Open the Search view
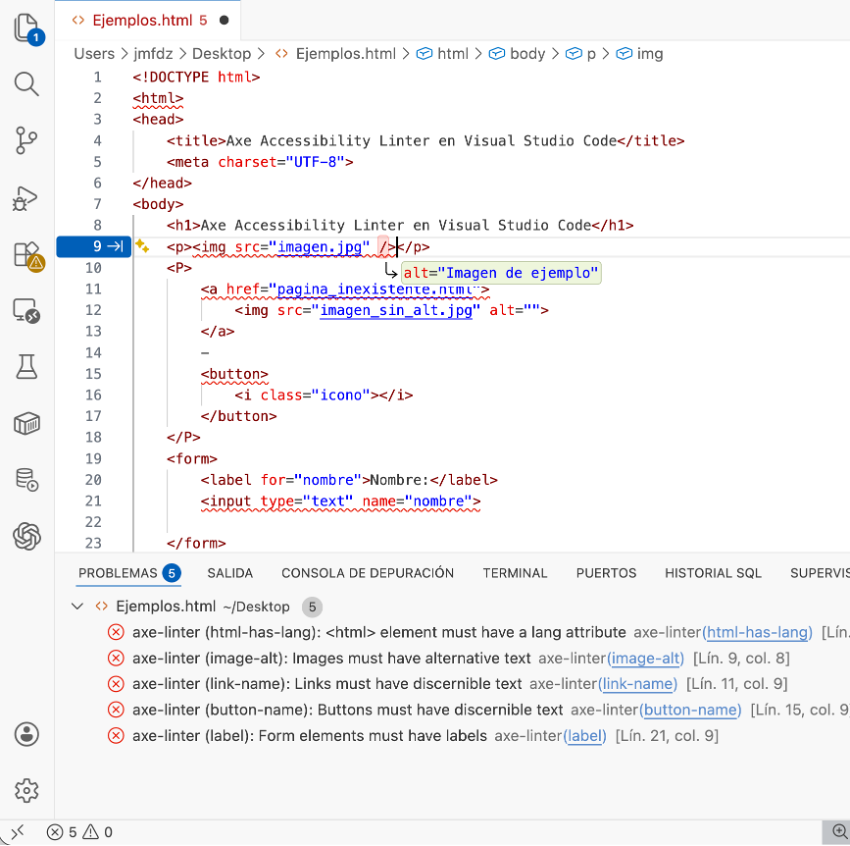 point(26,84)
